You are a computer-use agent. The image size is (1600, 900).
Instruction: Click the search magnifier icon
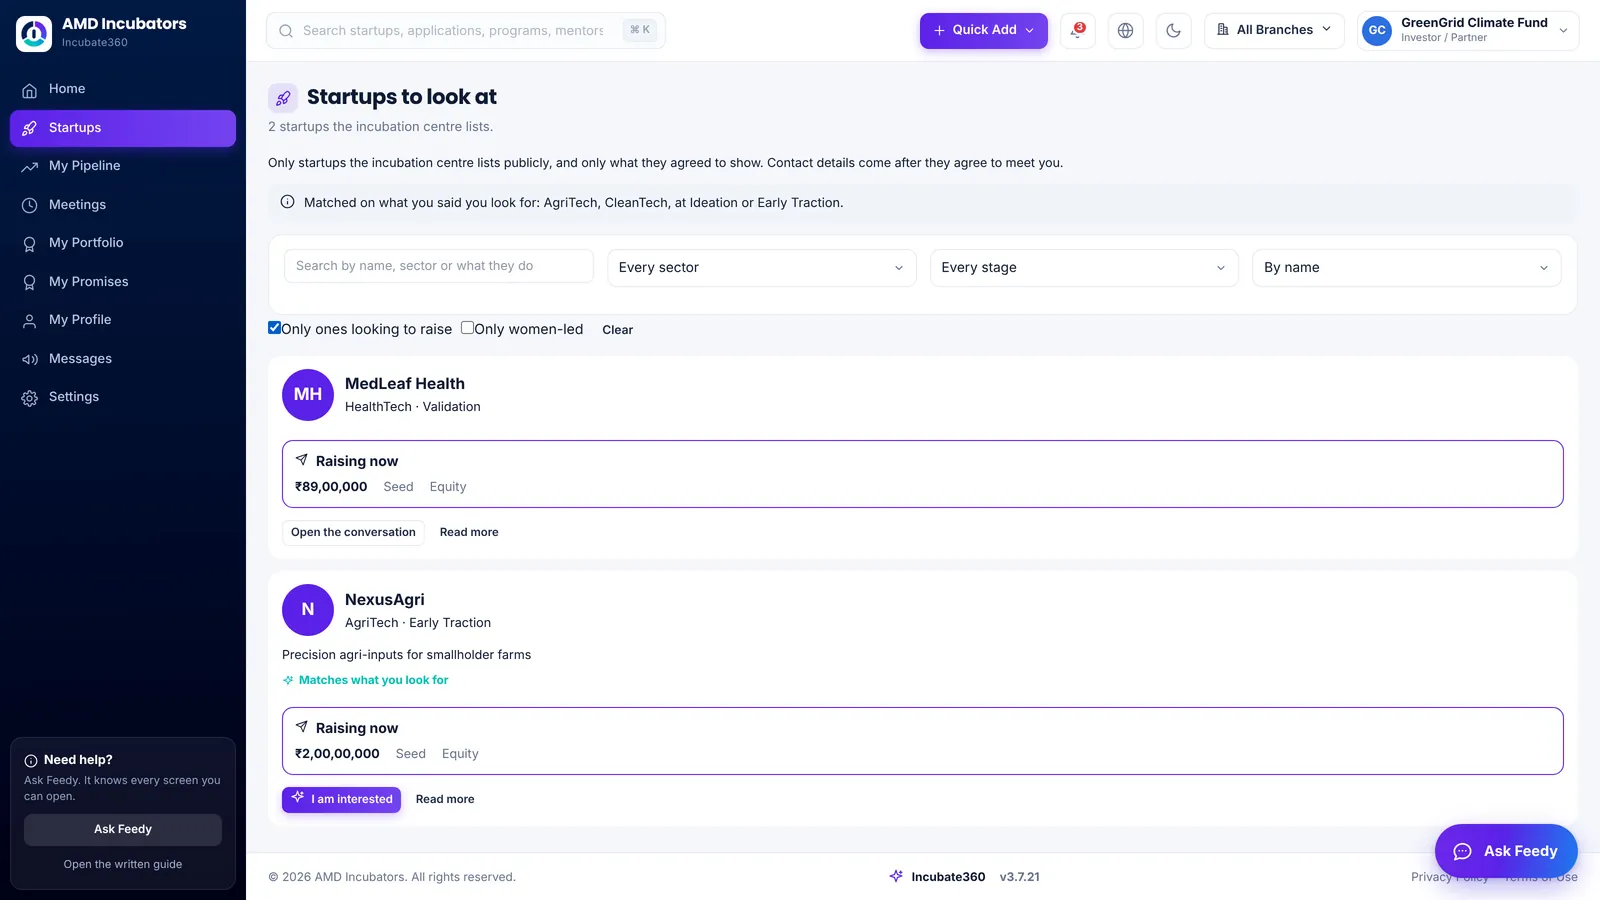click(286, 31)
